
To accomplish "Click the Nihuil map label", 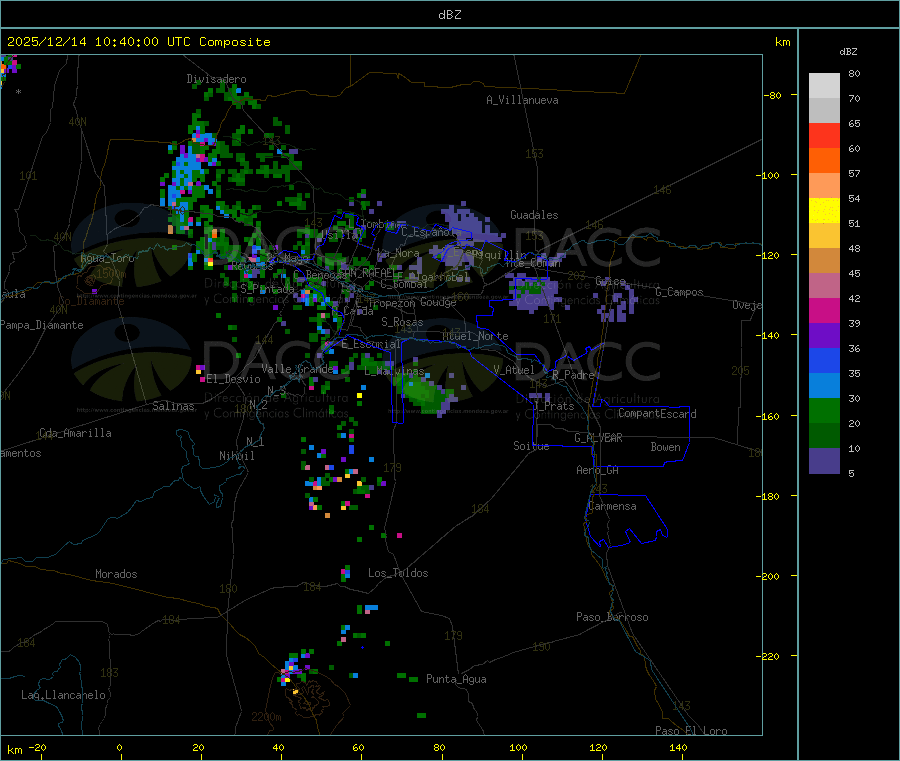I will (236, 456).
